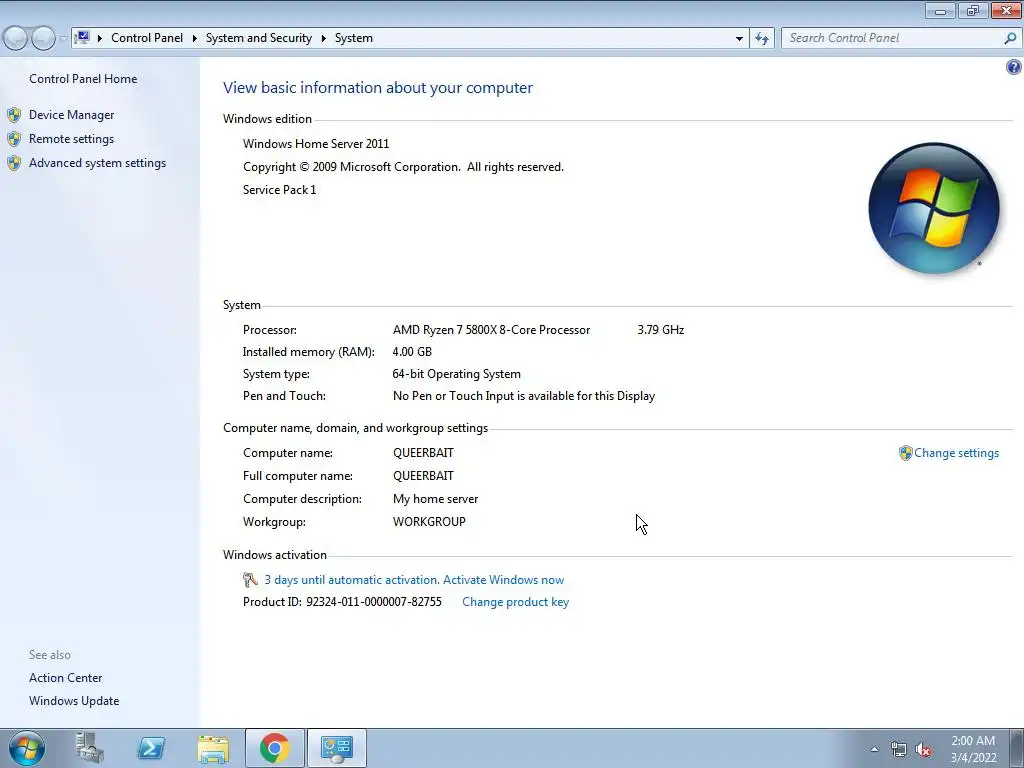Click the muted volume tray icon

[x=923, y=750]
